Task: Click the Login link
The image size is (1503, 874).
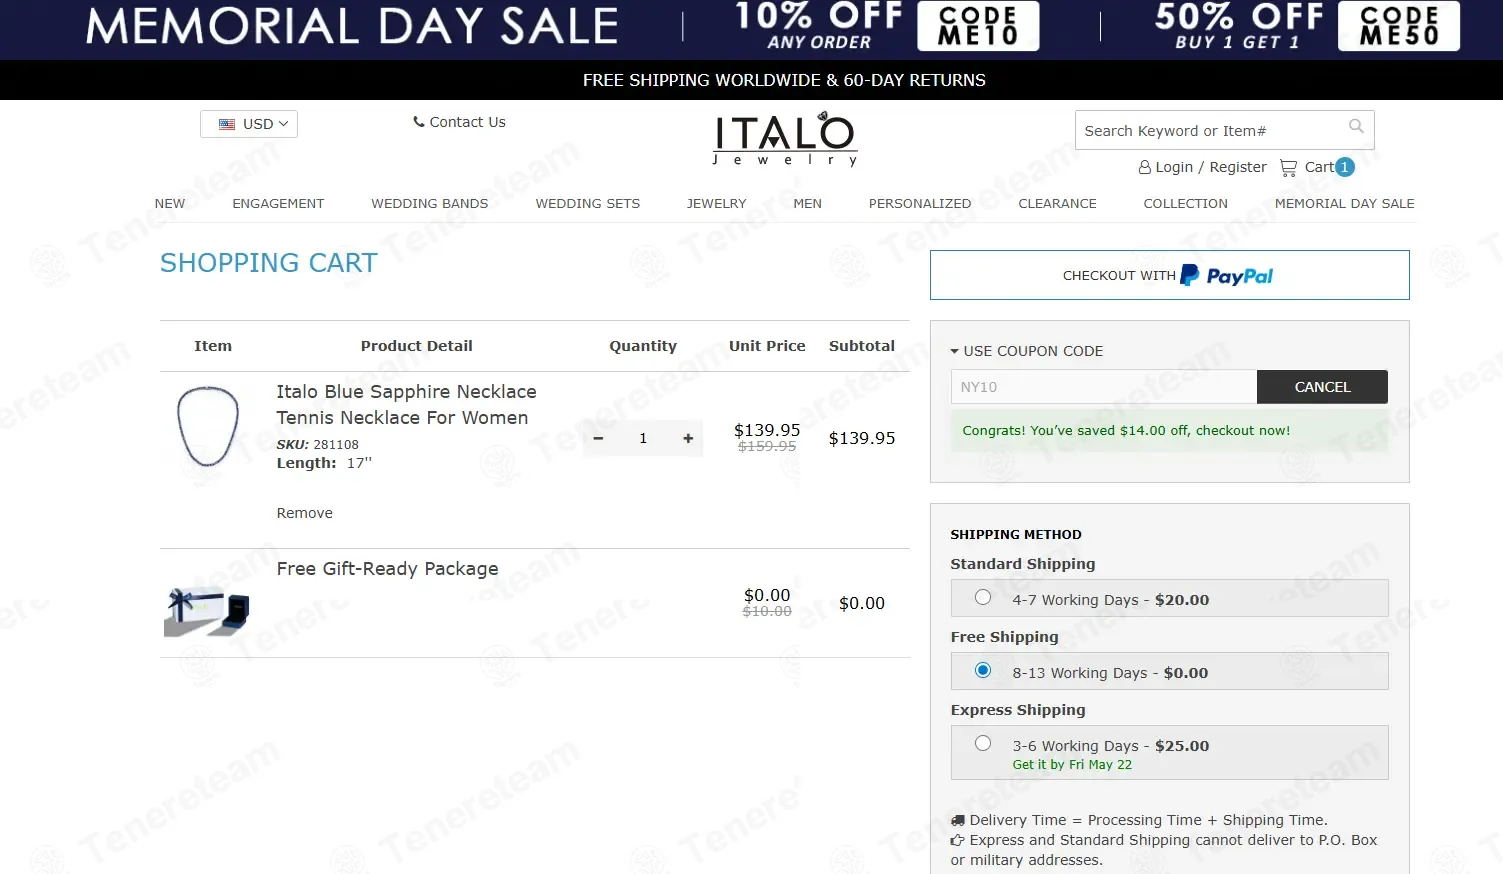Action: click(1174, 167)
